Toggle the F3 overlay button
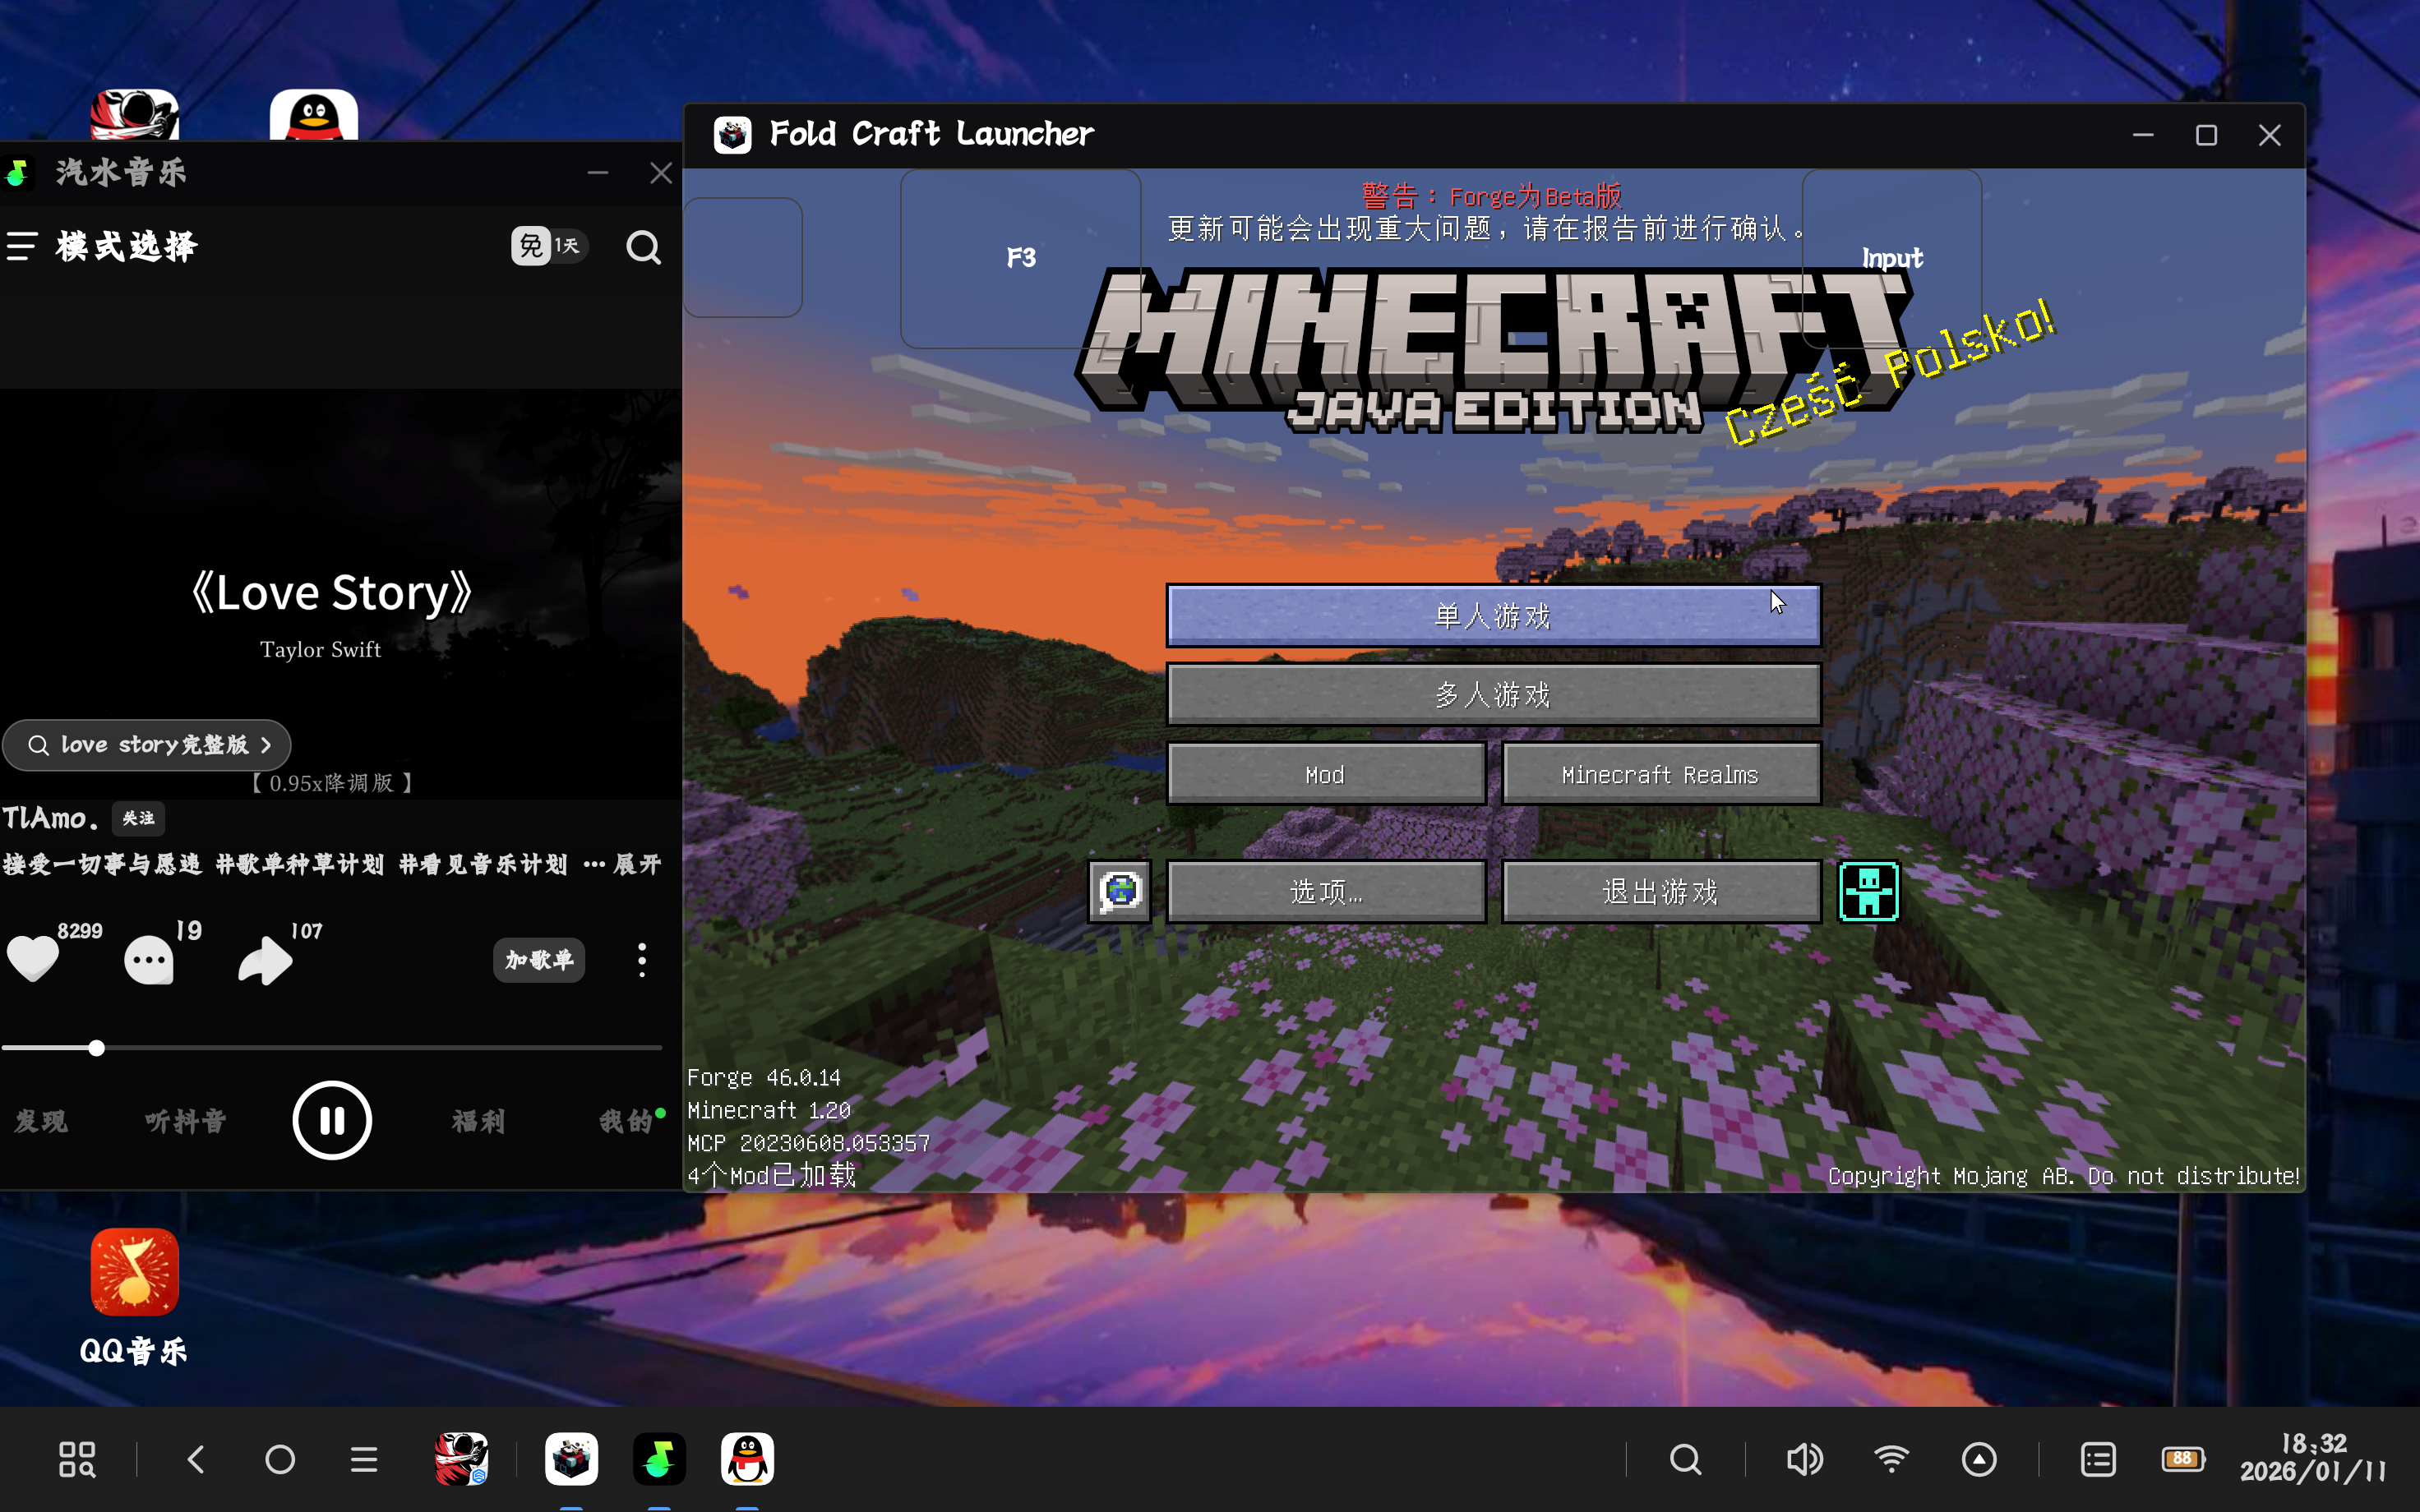 tap(1020, 258)
